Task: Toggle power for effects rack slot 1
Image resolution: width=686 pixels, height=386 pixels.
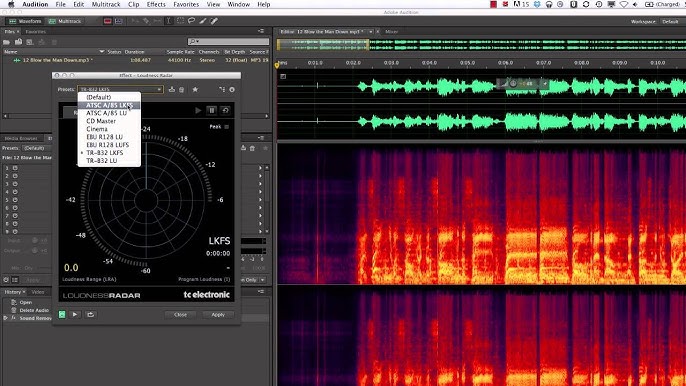Action: pos(15,168)
